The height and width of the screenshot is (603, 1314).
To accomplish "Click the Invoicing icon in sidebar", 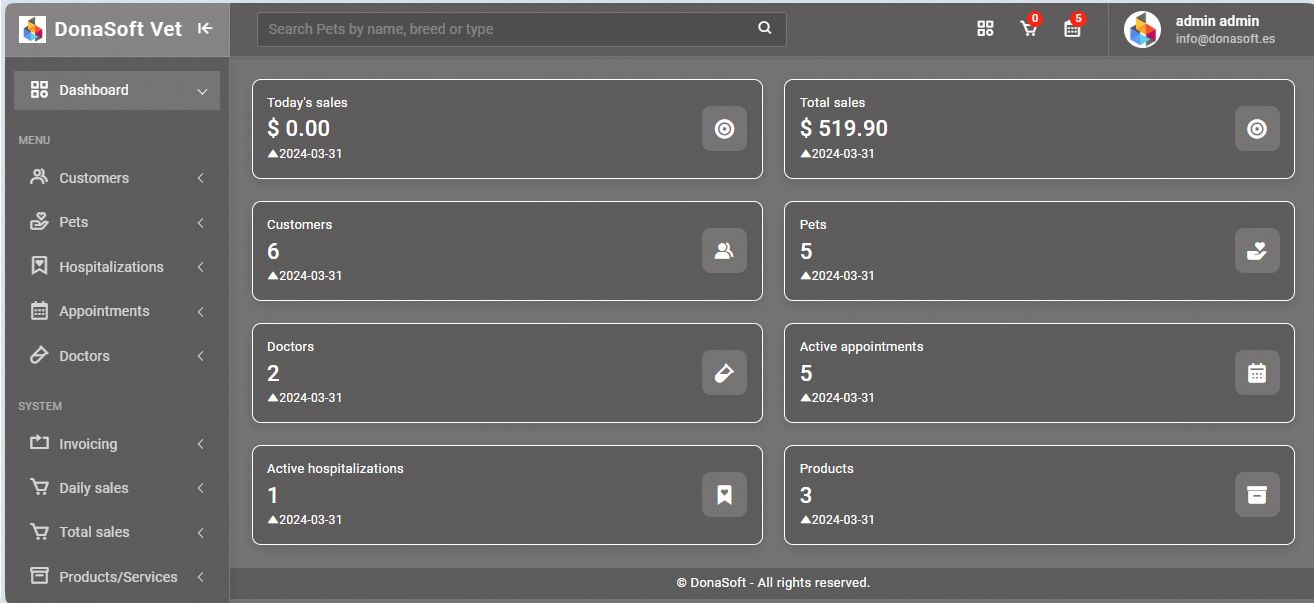I will point(39,443).
